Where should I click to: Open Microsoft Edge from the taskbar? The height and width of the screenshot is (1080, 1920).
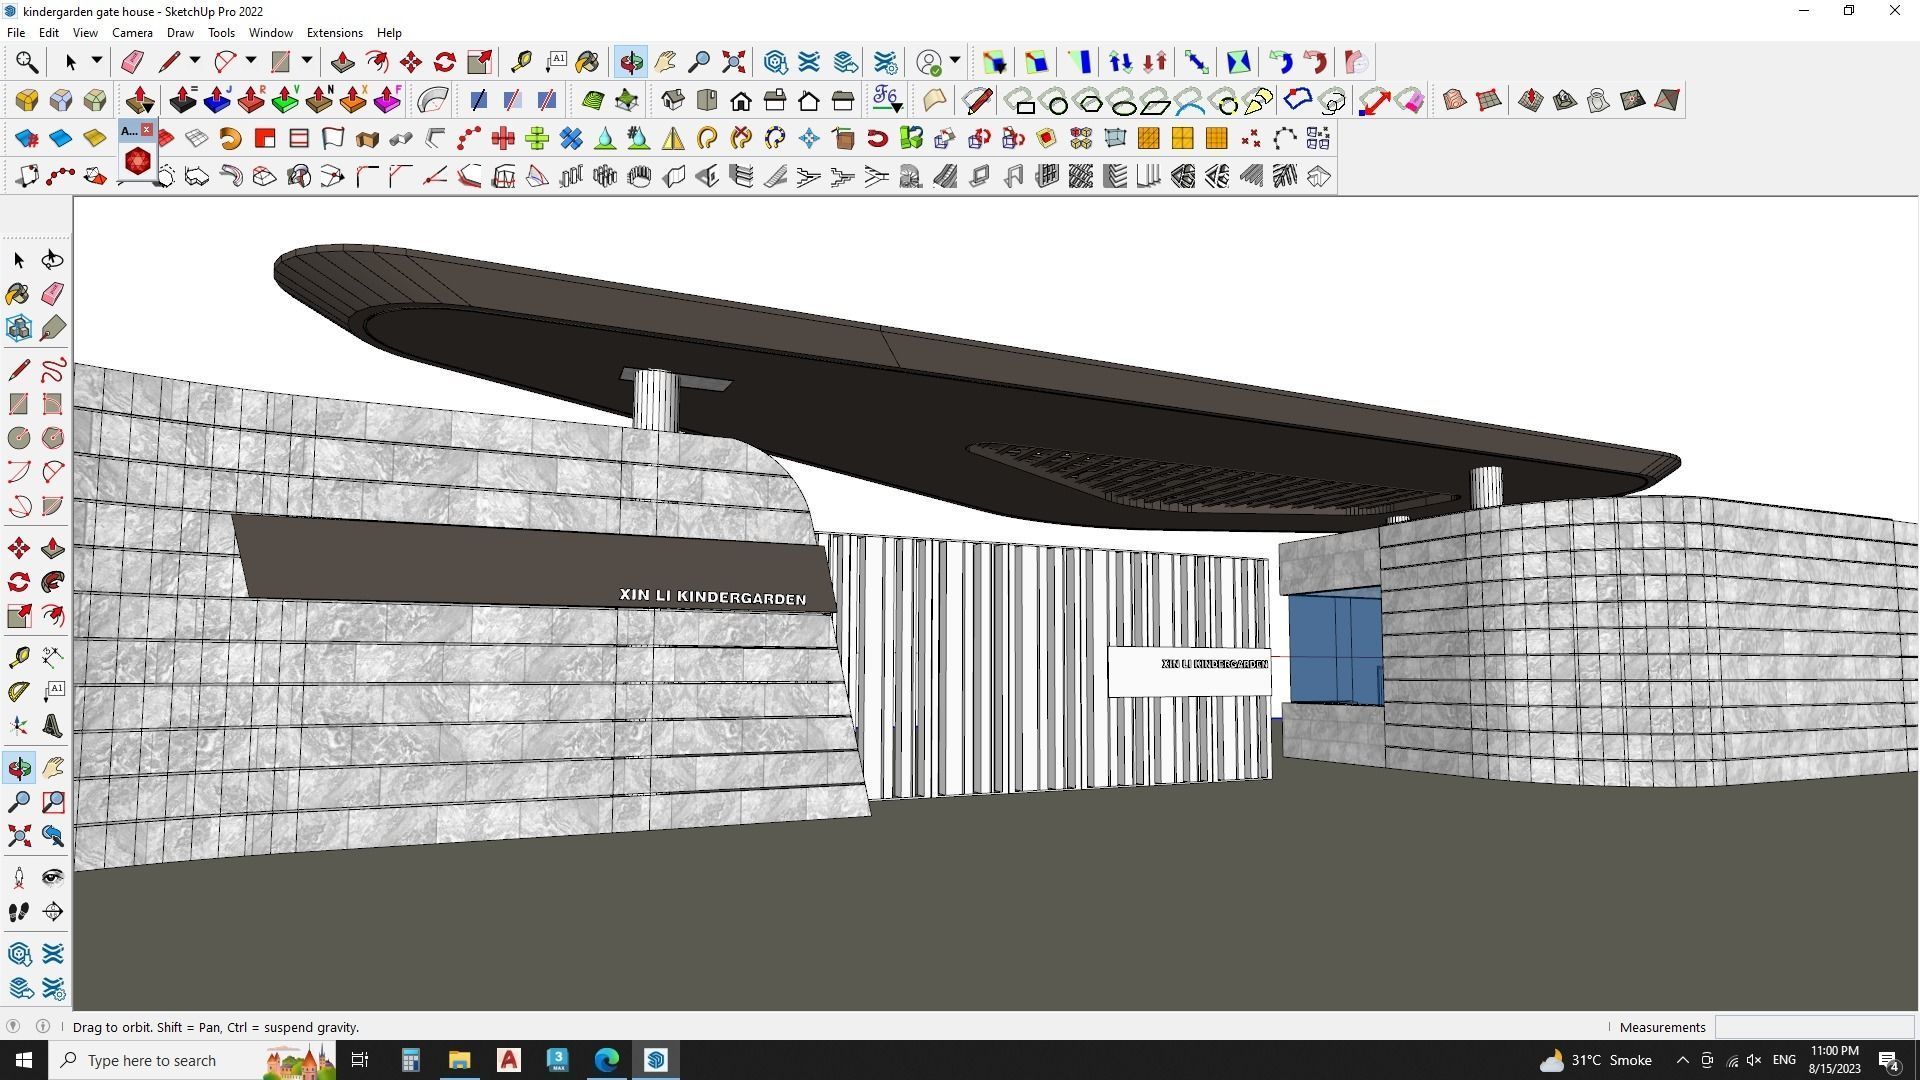(607, 1060)
